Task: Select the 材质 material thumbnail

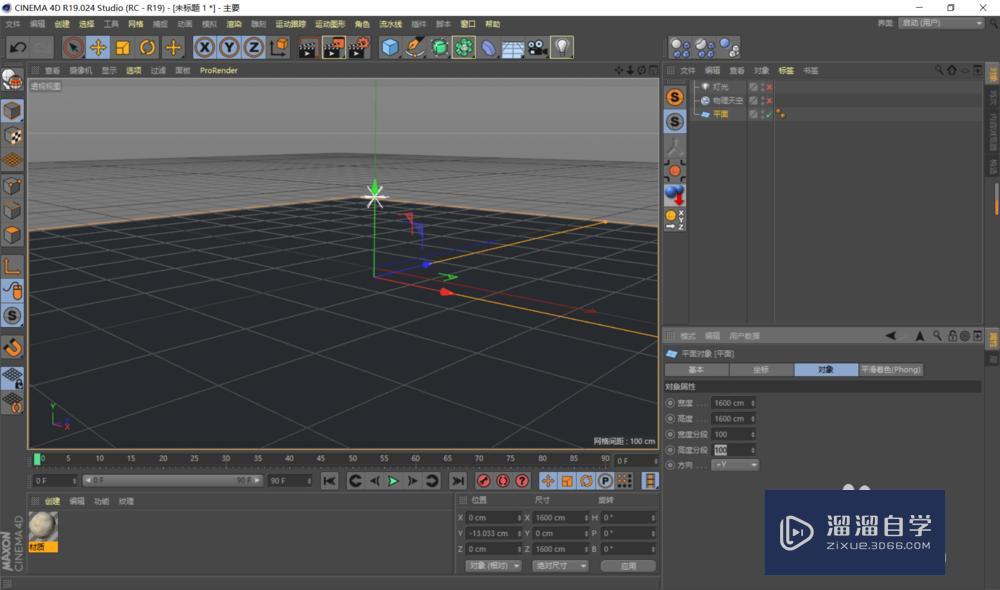Action: (x=43, y=531)
